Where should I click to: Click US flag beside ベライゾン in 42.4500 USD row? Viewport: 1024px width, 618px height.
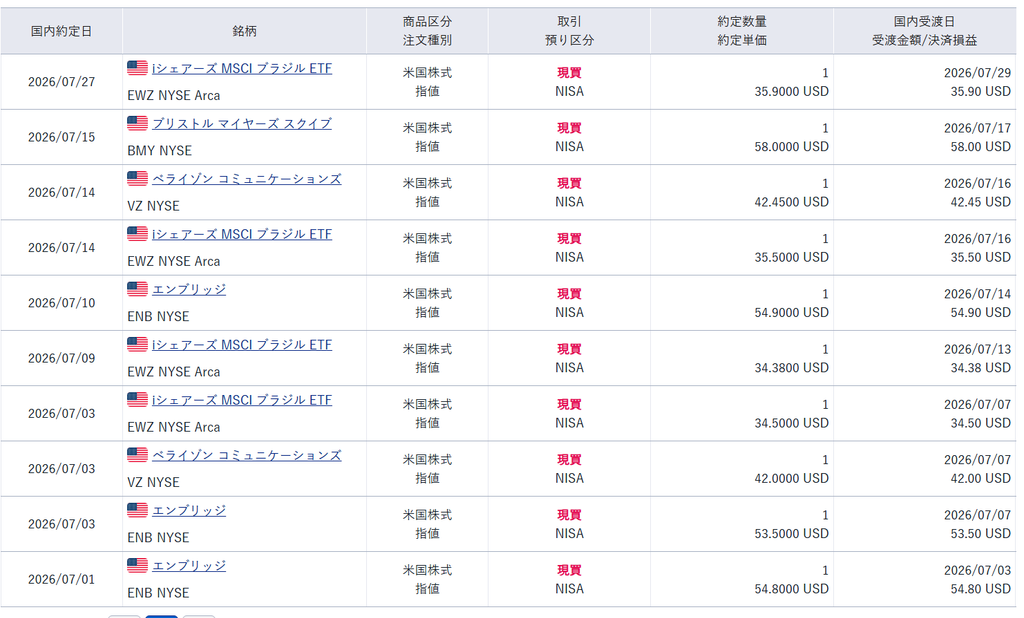137,178
